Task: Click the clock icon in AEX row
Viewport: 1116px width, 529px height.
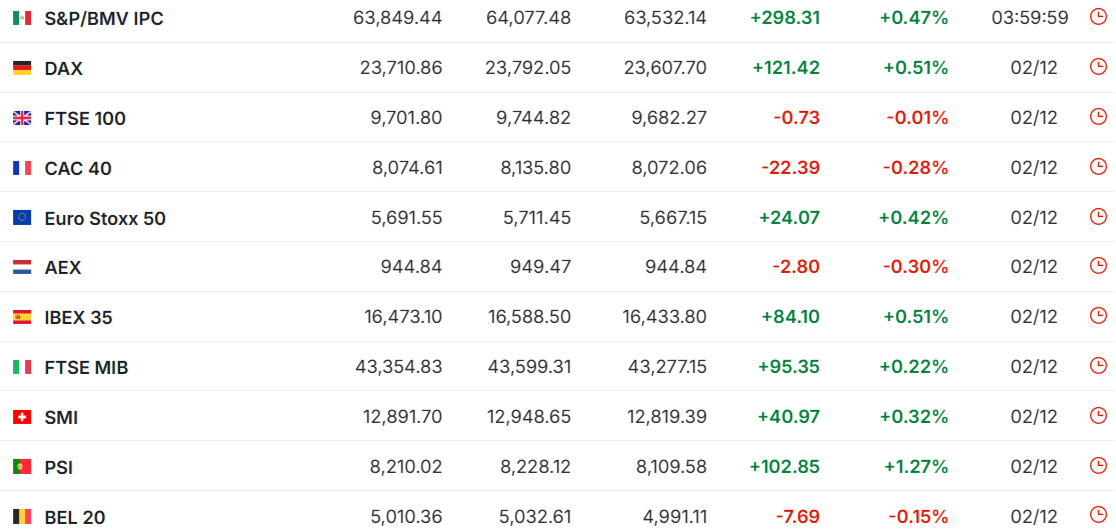Action: (x=1098, y=267)
